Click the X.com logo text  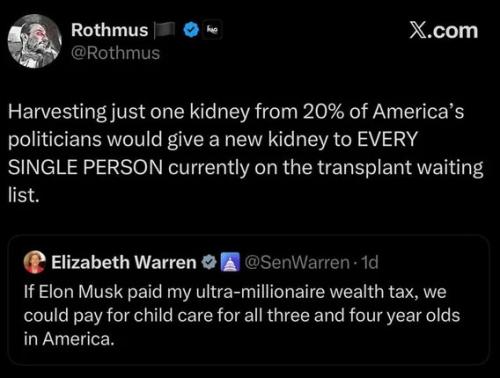pyautogui.click(x=444, y=31)
